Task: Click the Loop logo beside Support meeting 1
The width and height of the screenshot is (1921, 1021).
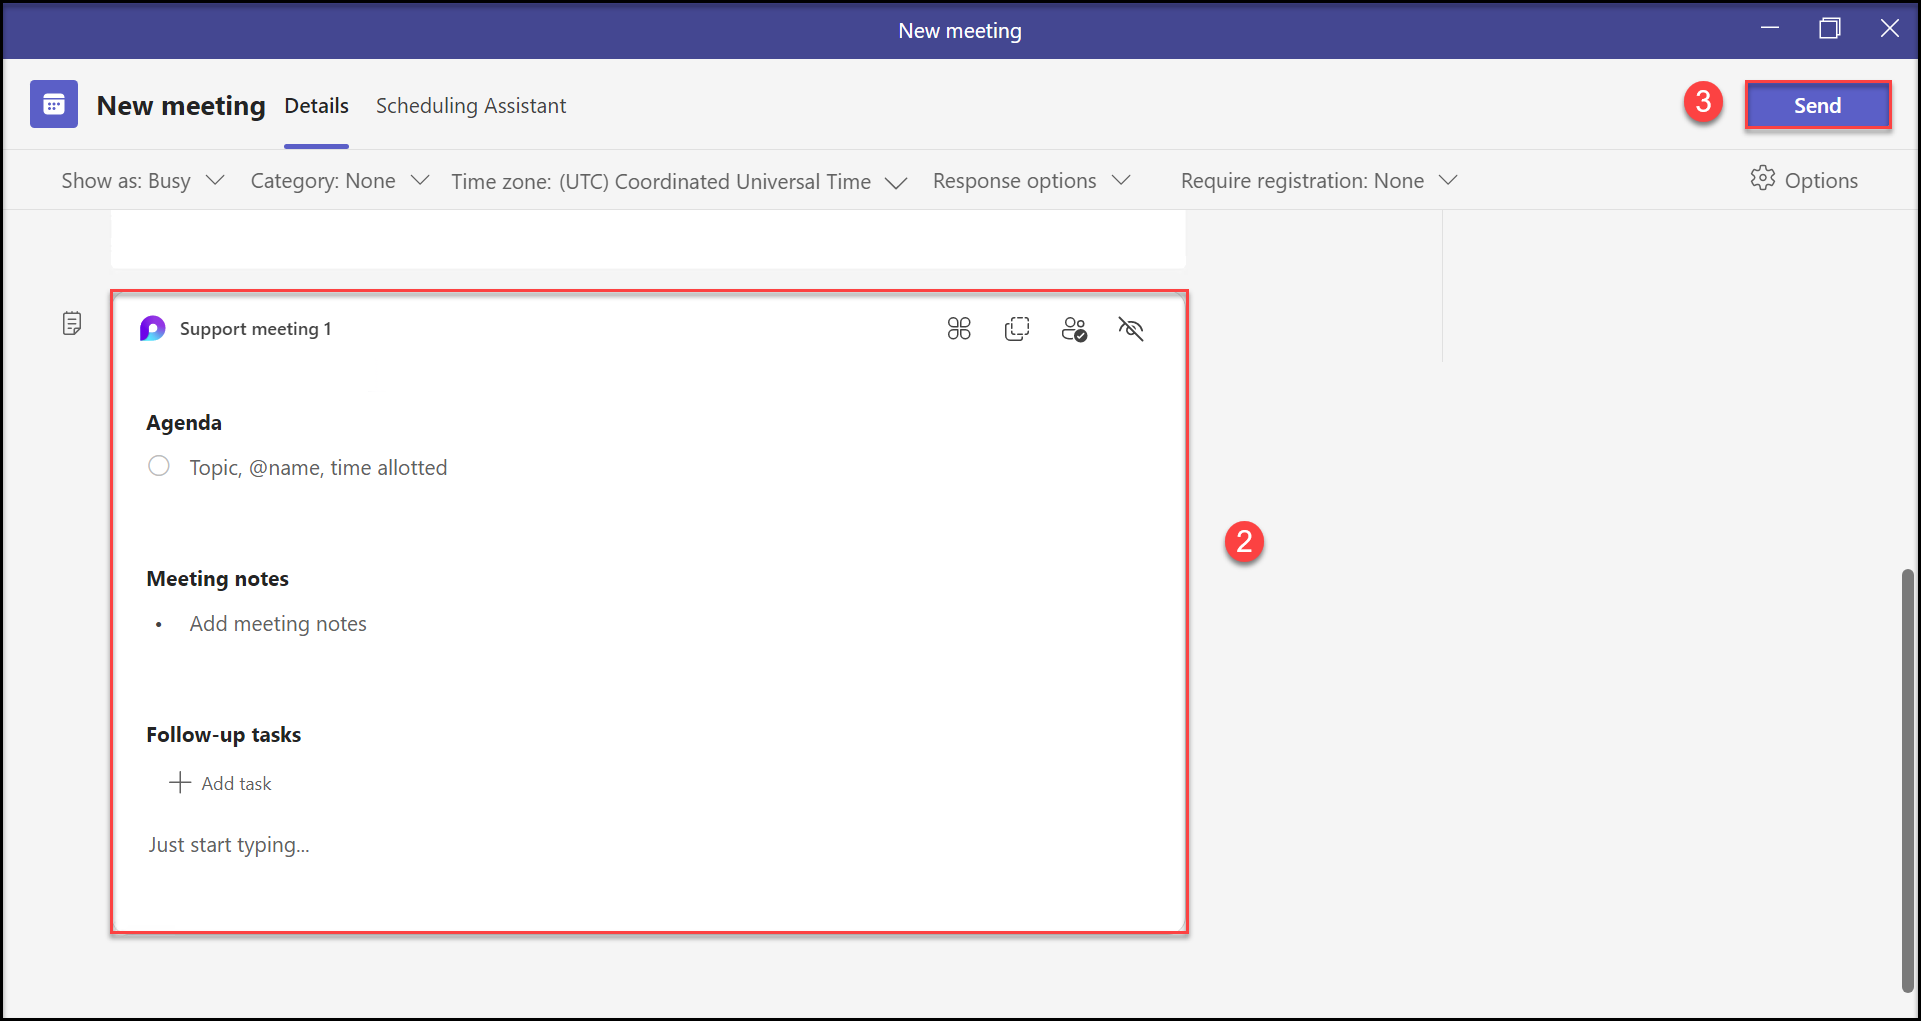Action: tap(153, 329)
